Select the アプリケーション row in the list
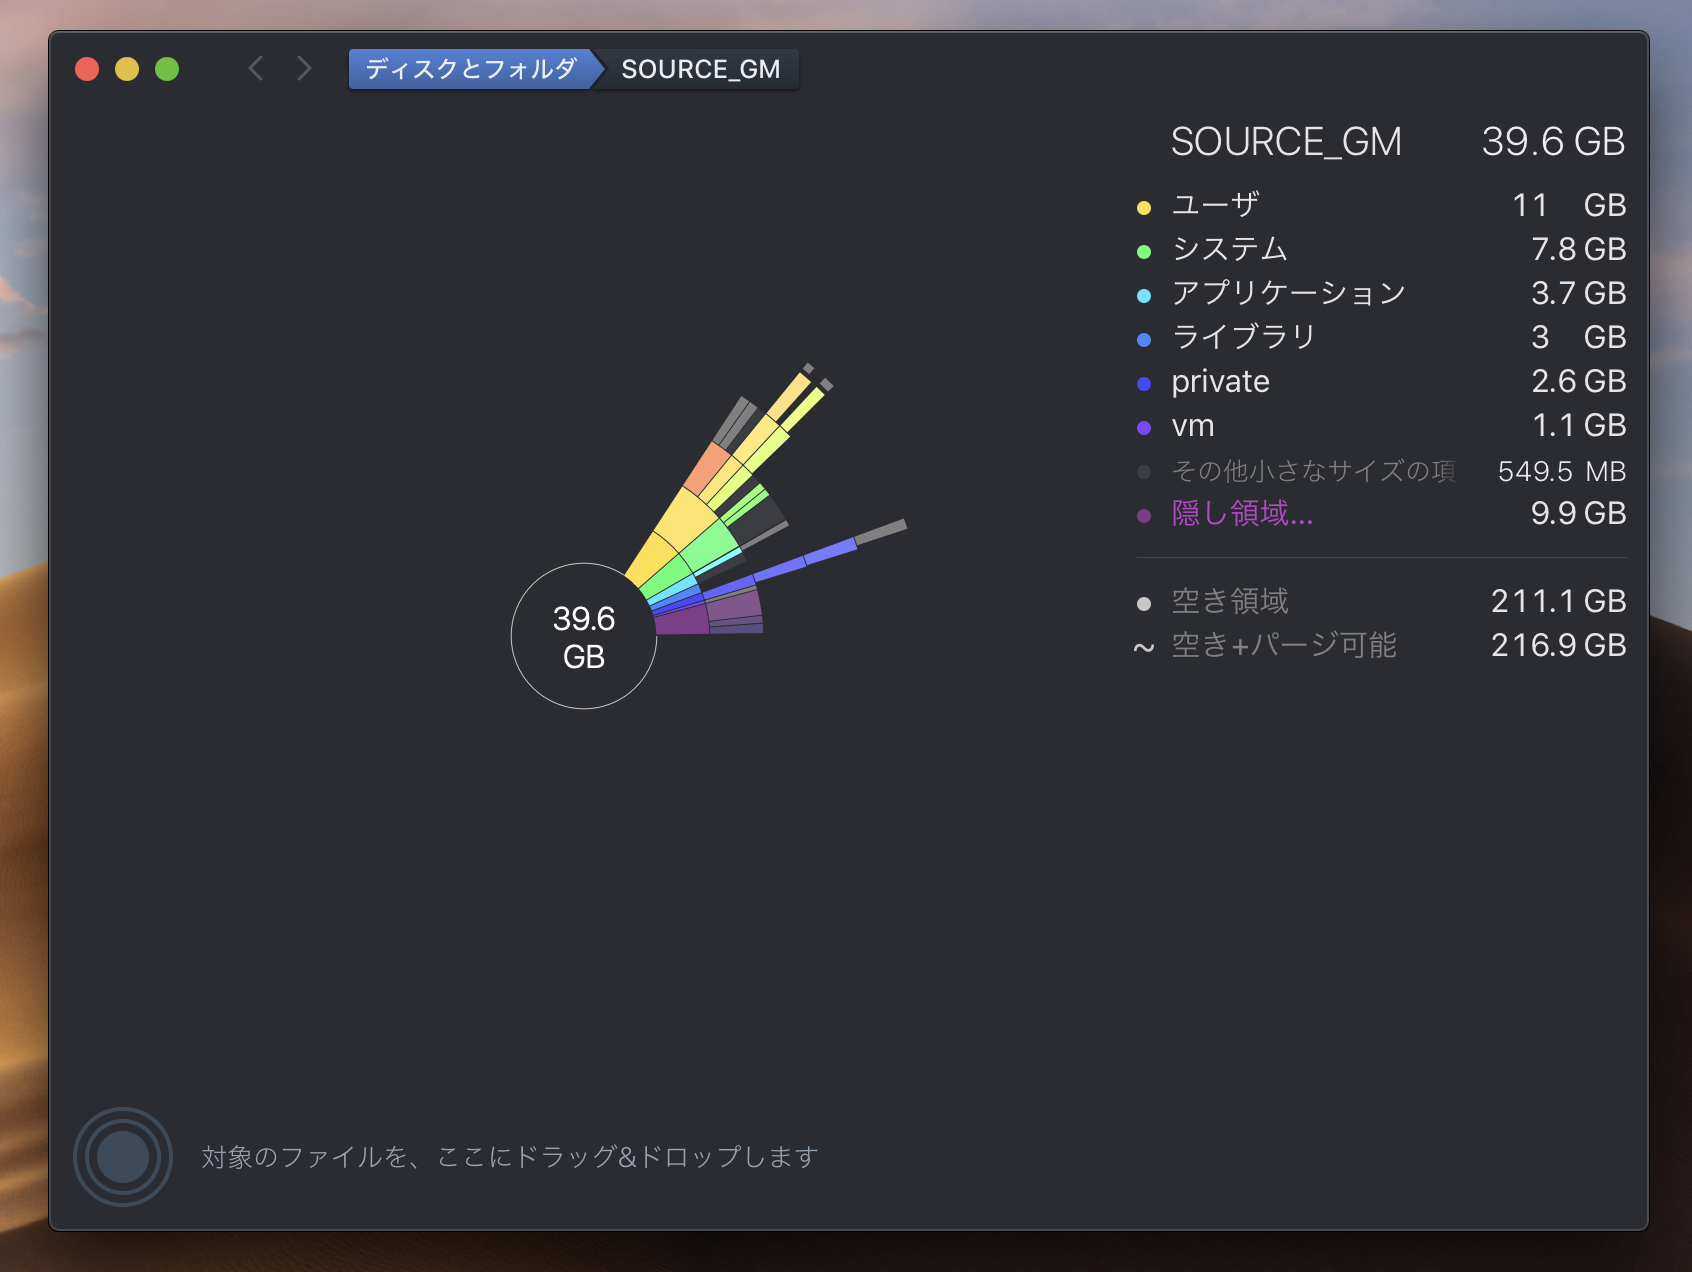1692x1272 pixels. (1381, 293)
